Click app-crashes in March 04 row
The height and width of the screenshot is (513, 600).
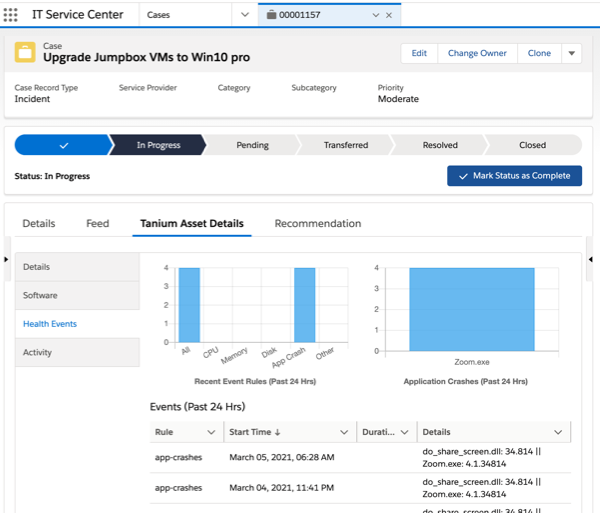(178, 488)
